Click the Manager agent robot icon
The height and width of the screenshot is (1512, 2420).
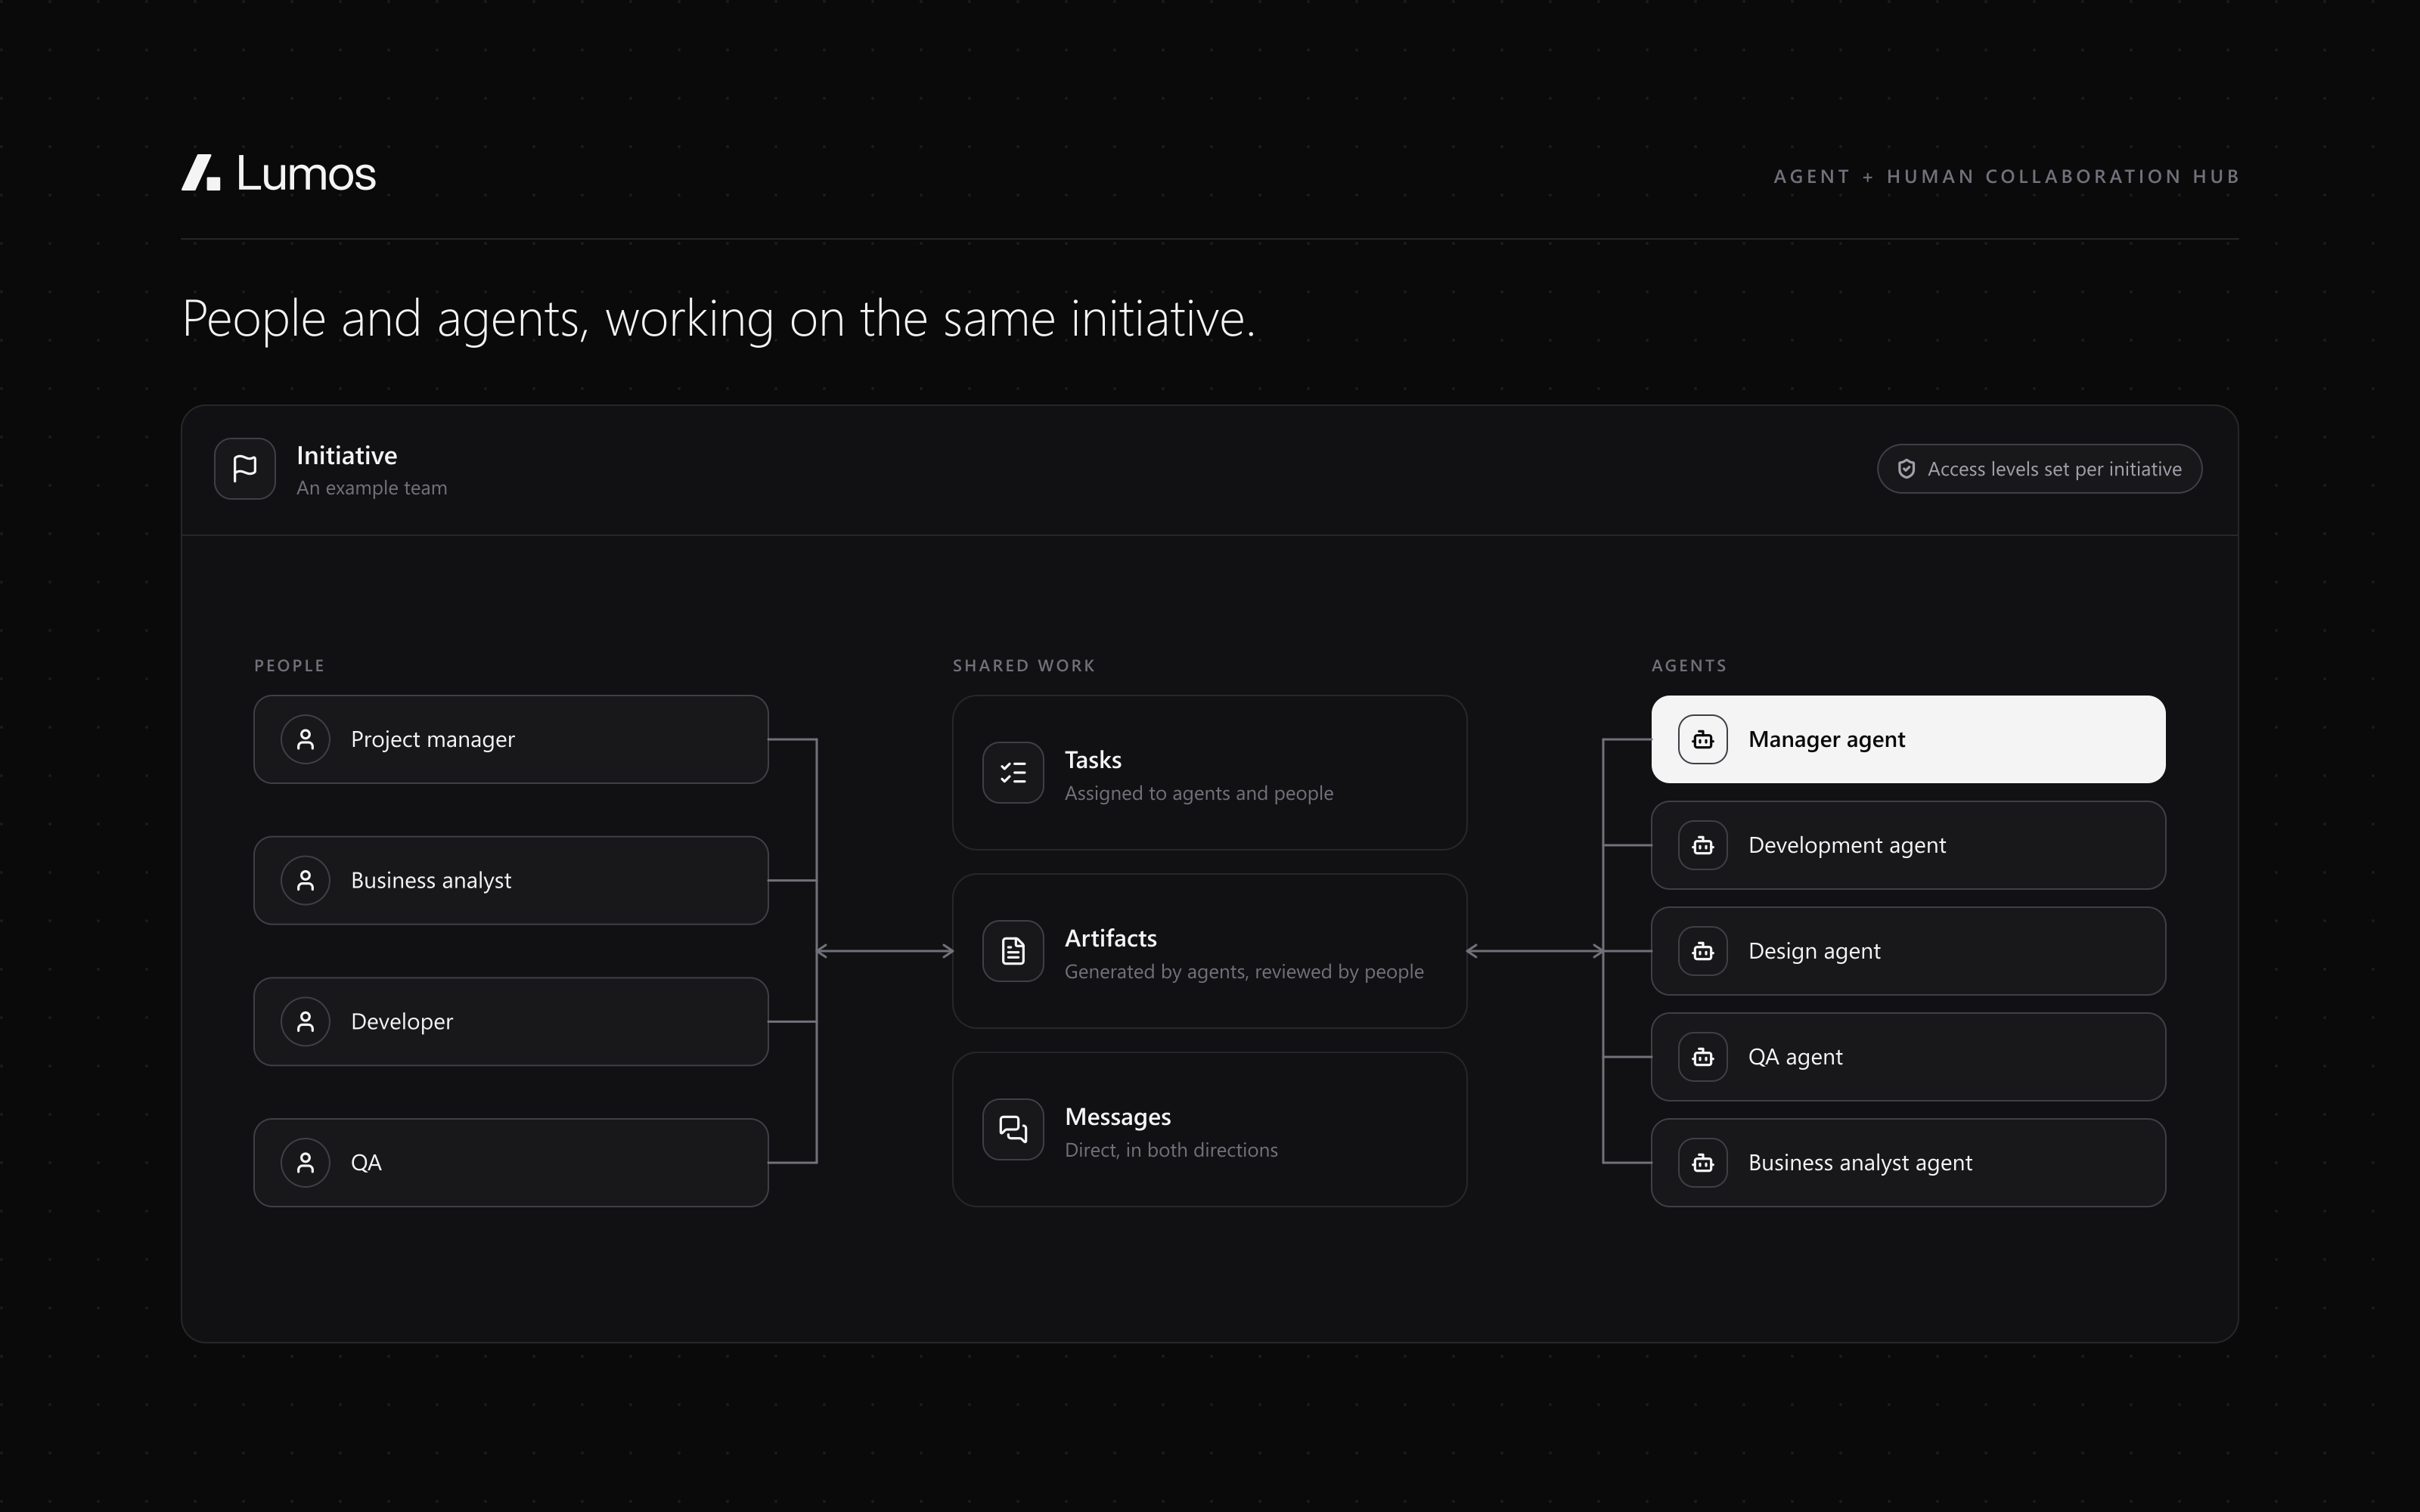point(1703,740)
